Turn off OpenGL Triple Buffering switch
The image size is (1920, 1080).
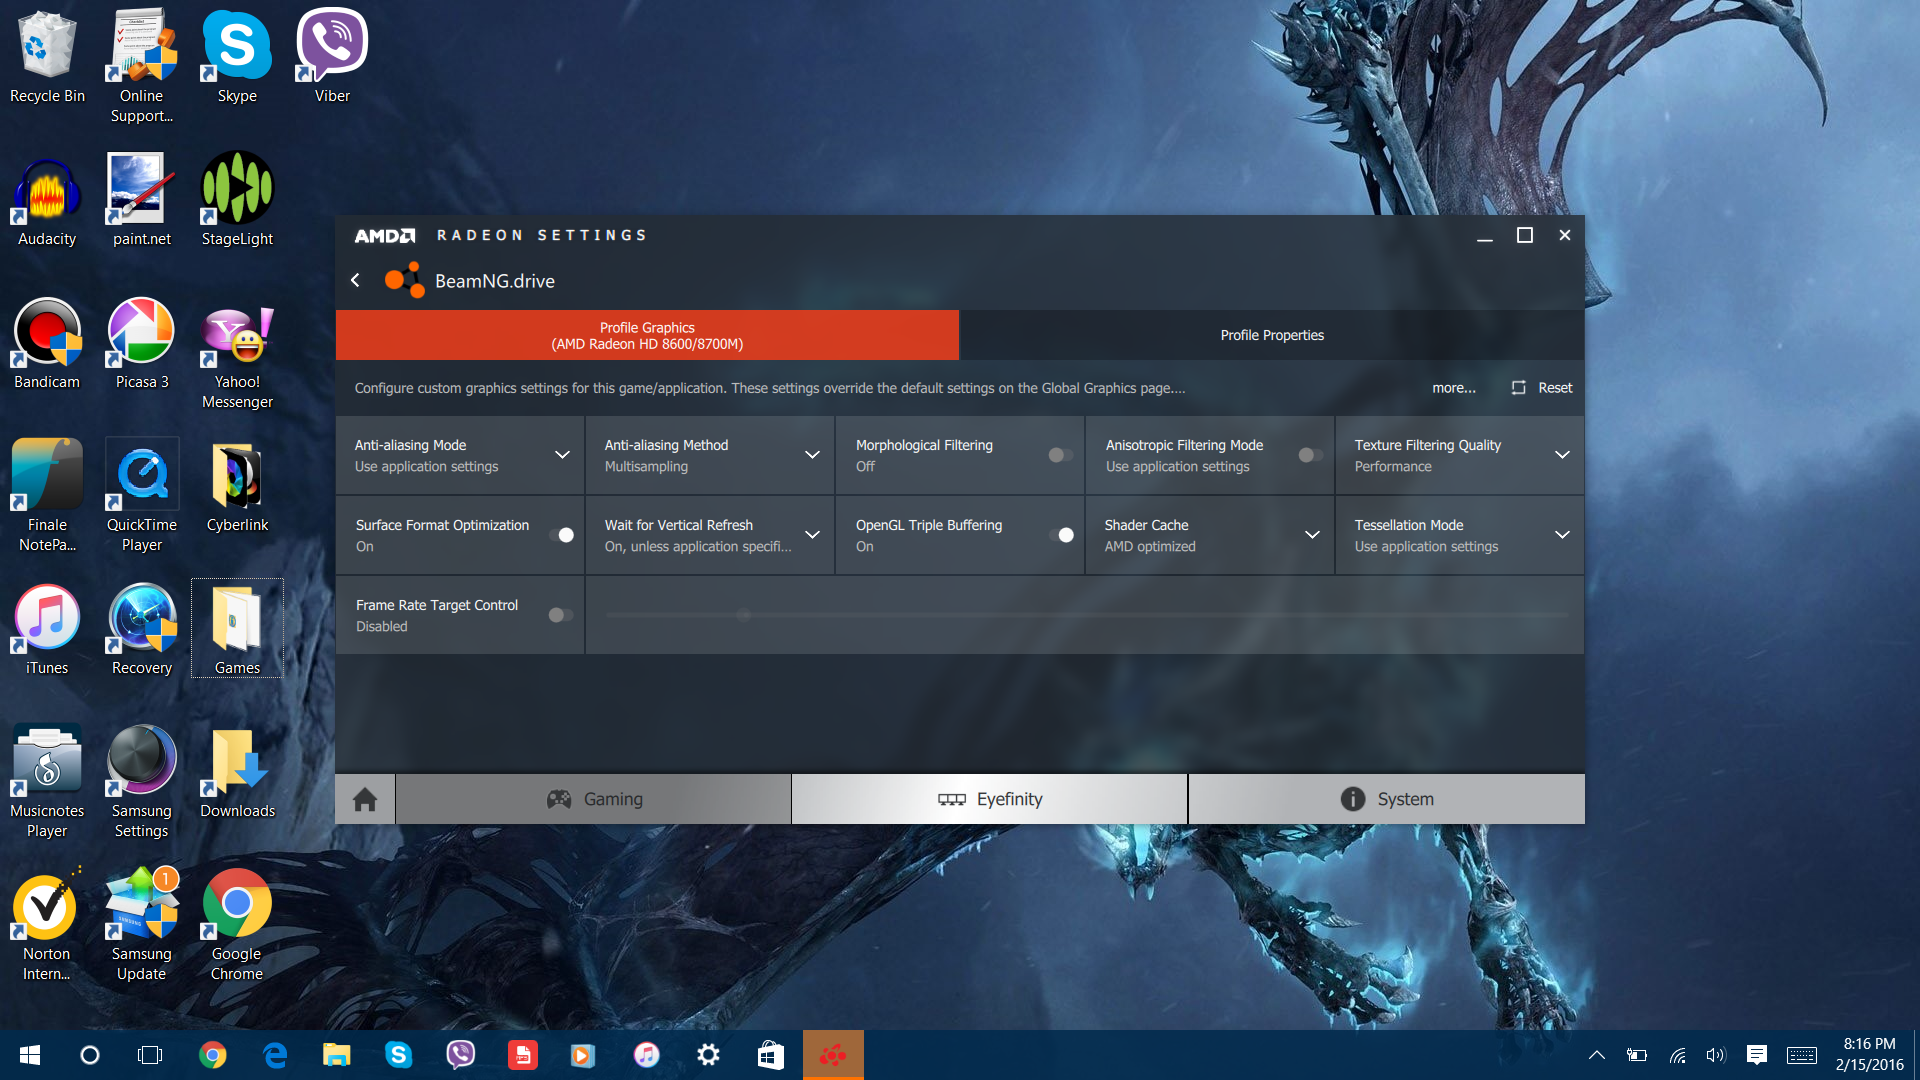pyautogui.click(x=1061, y=535)
